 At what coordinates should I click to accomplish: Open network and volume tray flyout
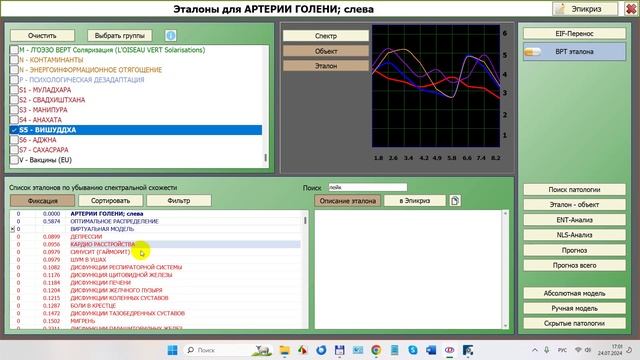[582, 350]
